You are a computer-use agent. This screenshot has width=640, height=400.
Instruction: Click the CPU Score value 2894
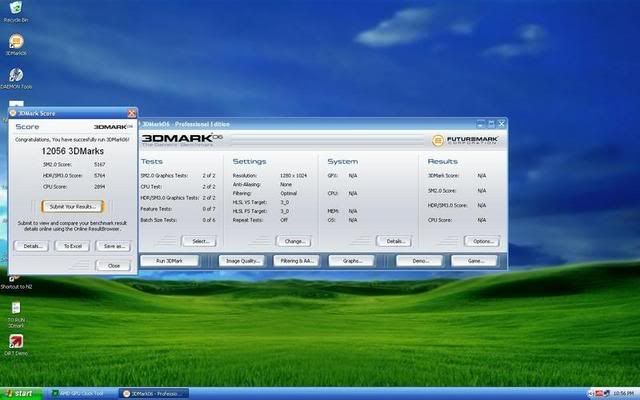point(100,187)
